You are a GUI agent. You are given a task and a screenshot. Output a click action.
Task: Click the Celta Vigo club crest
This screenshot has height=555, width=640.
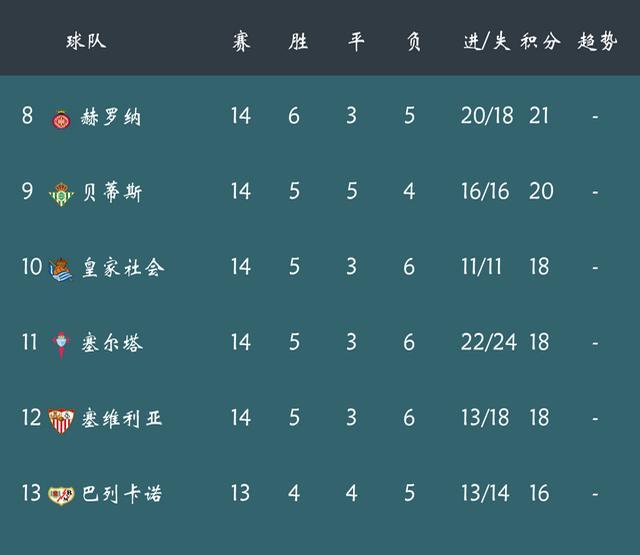(x=61, y=345)
